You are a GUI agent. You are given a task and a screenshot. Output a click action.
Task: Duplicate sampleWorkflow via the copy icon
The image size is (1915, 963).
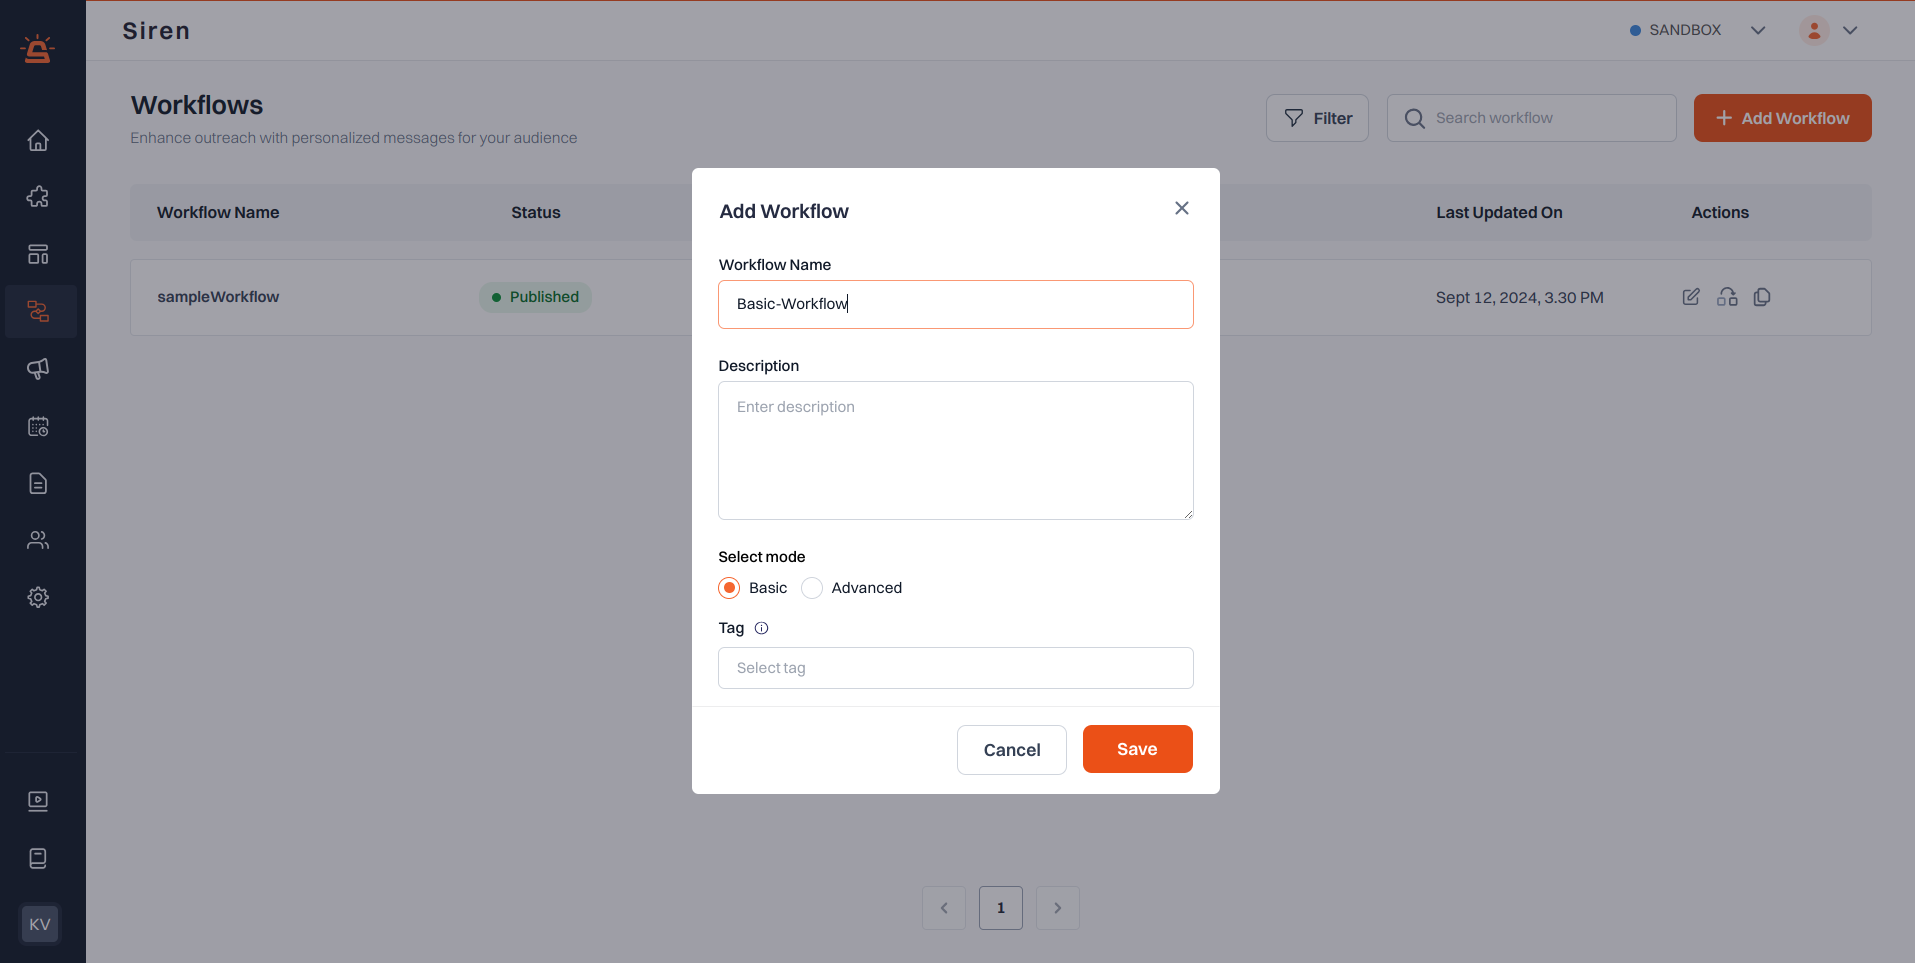tap(1762, 297)
